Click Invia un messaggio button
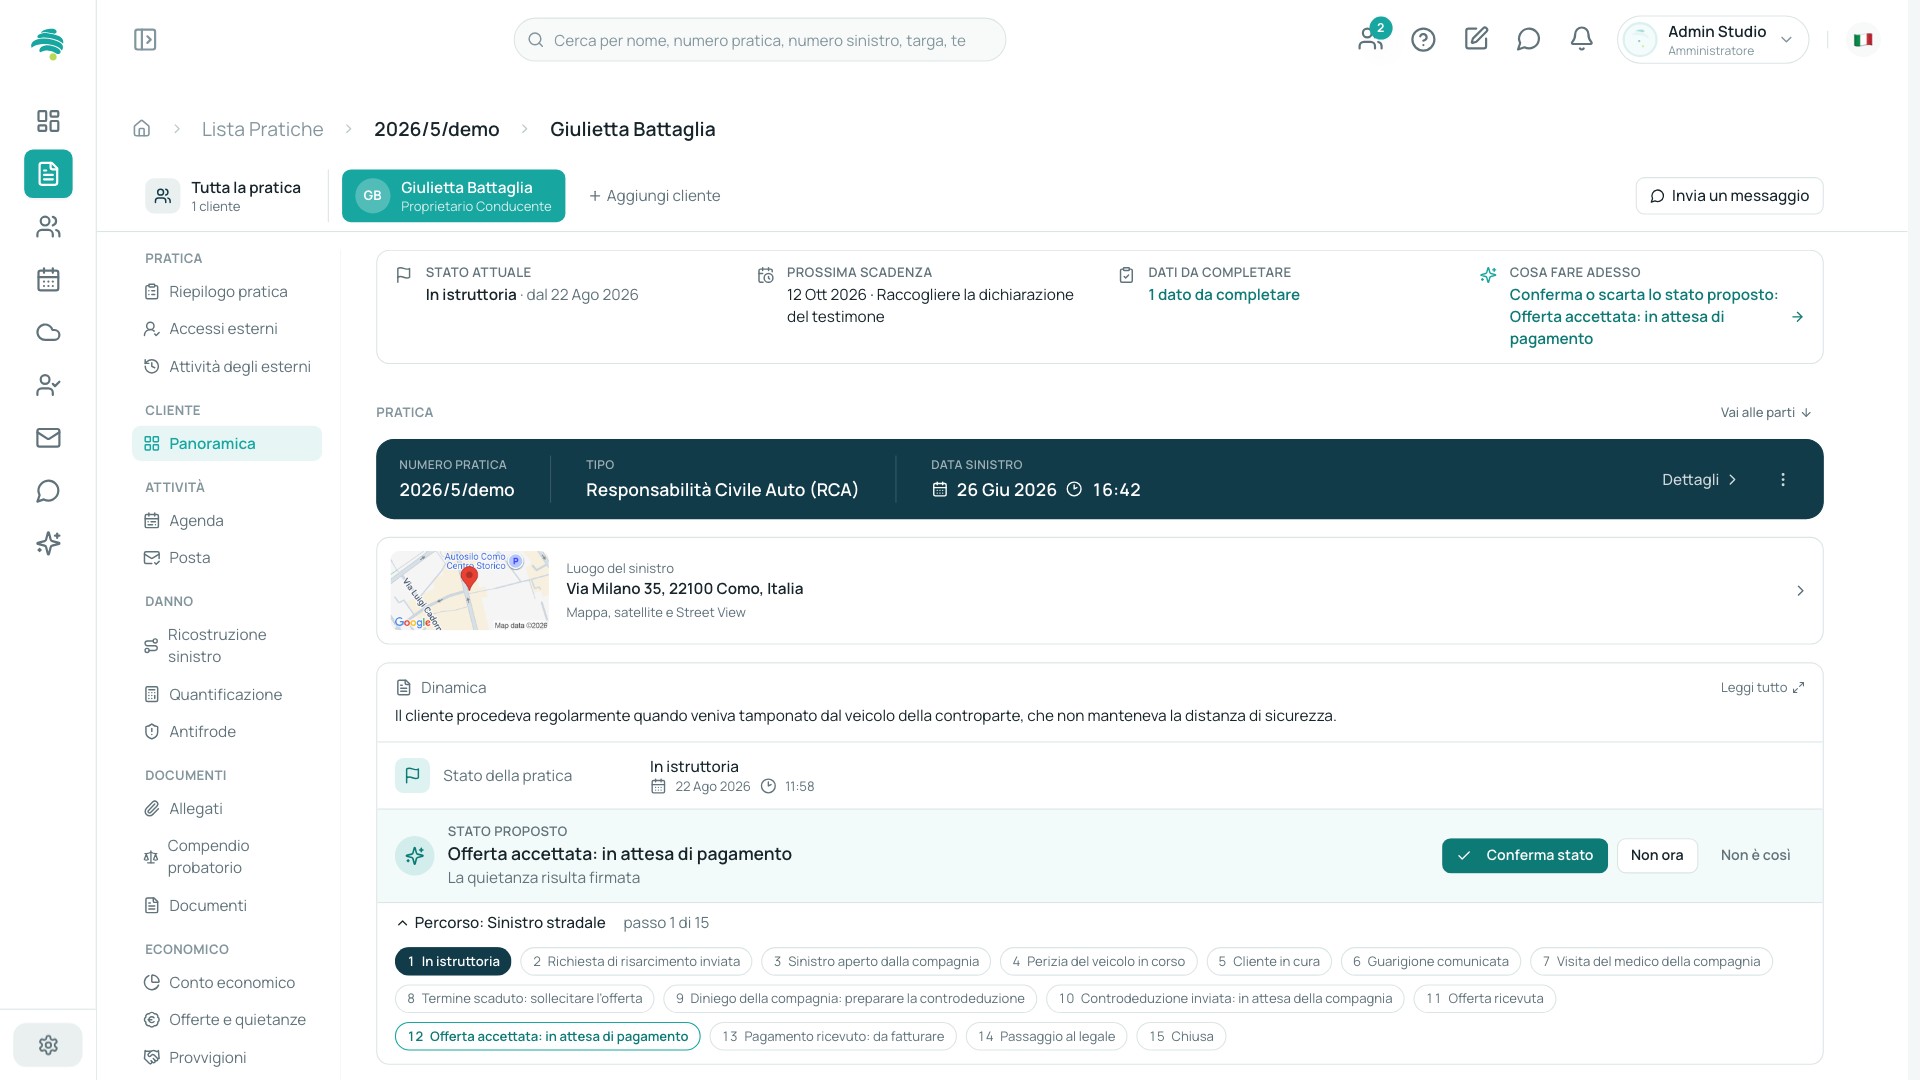Screen dimensions: 1920x1080 1729,196
